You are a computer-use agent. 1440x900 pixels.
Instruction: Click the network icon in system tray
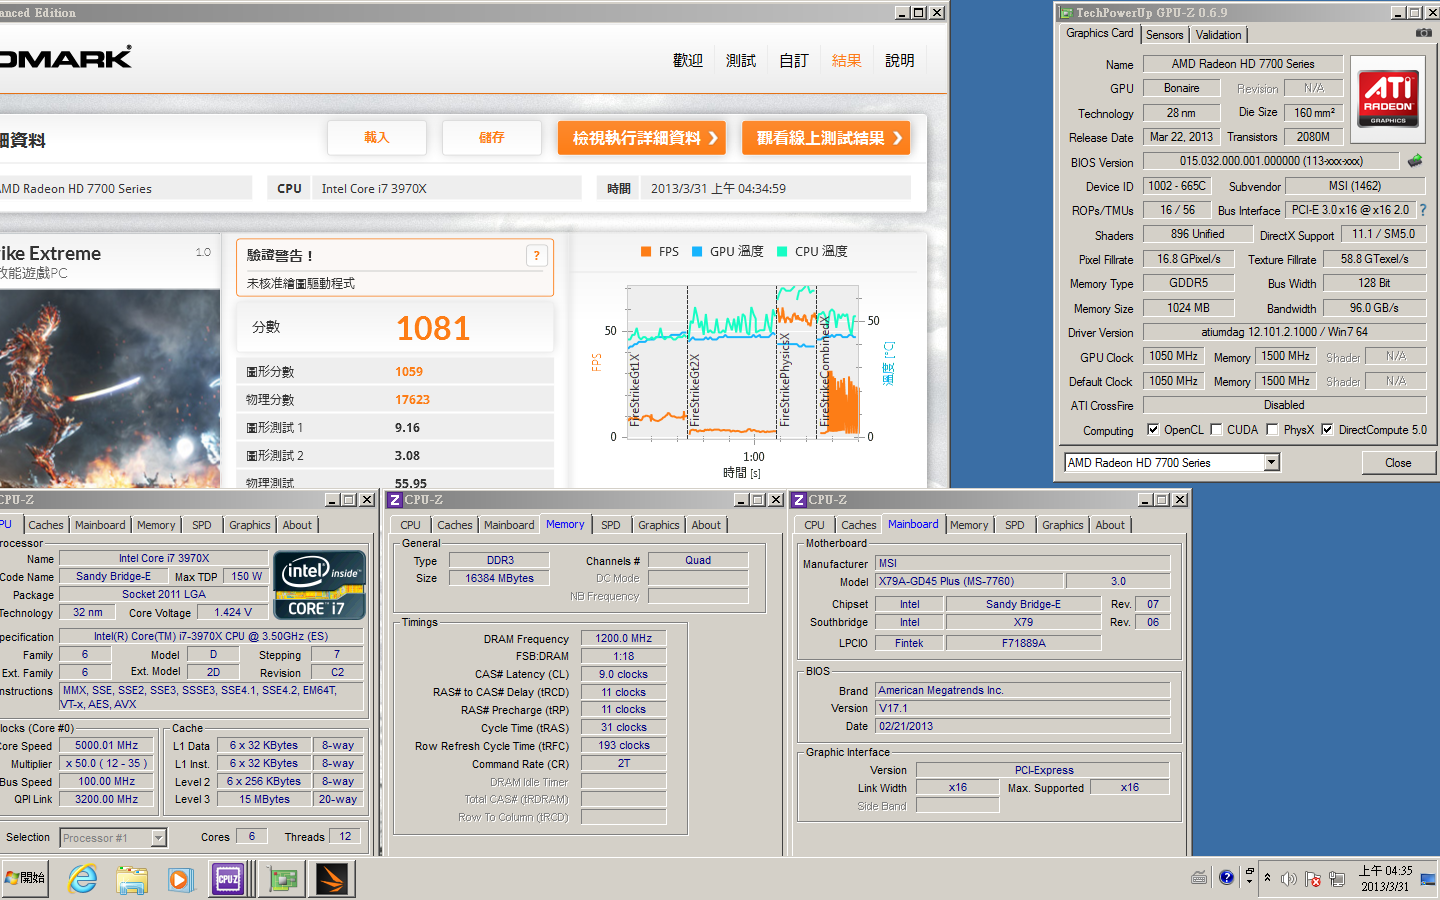coord(1337,879)
